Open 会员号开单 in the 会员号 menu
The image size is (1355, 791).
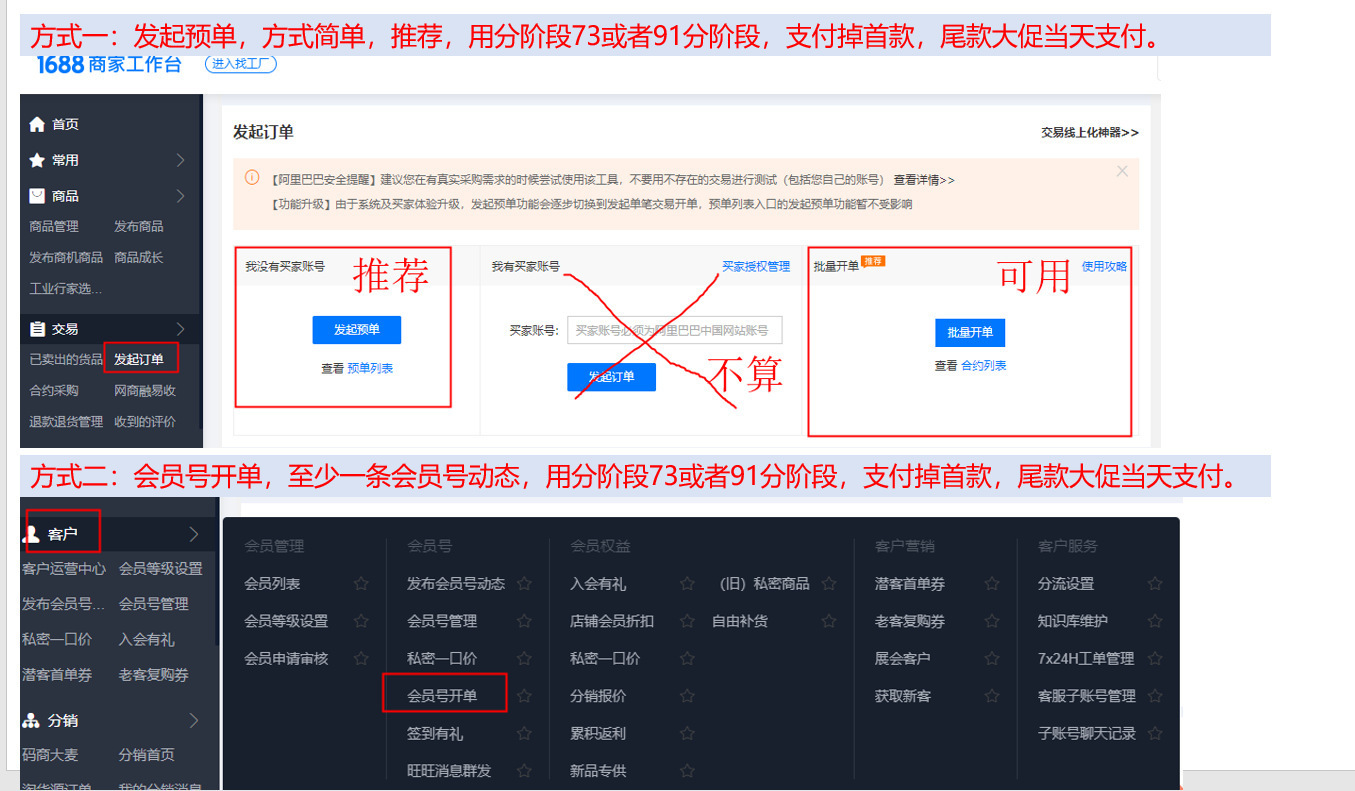click(x=442, y=696)
